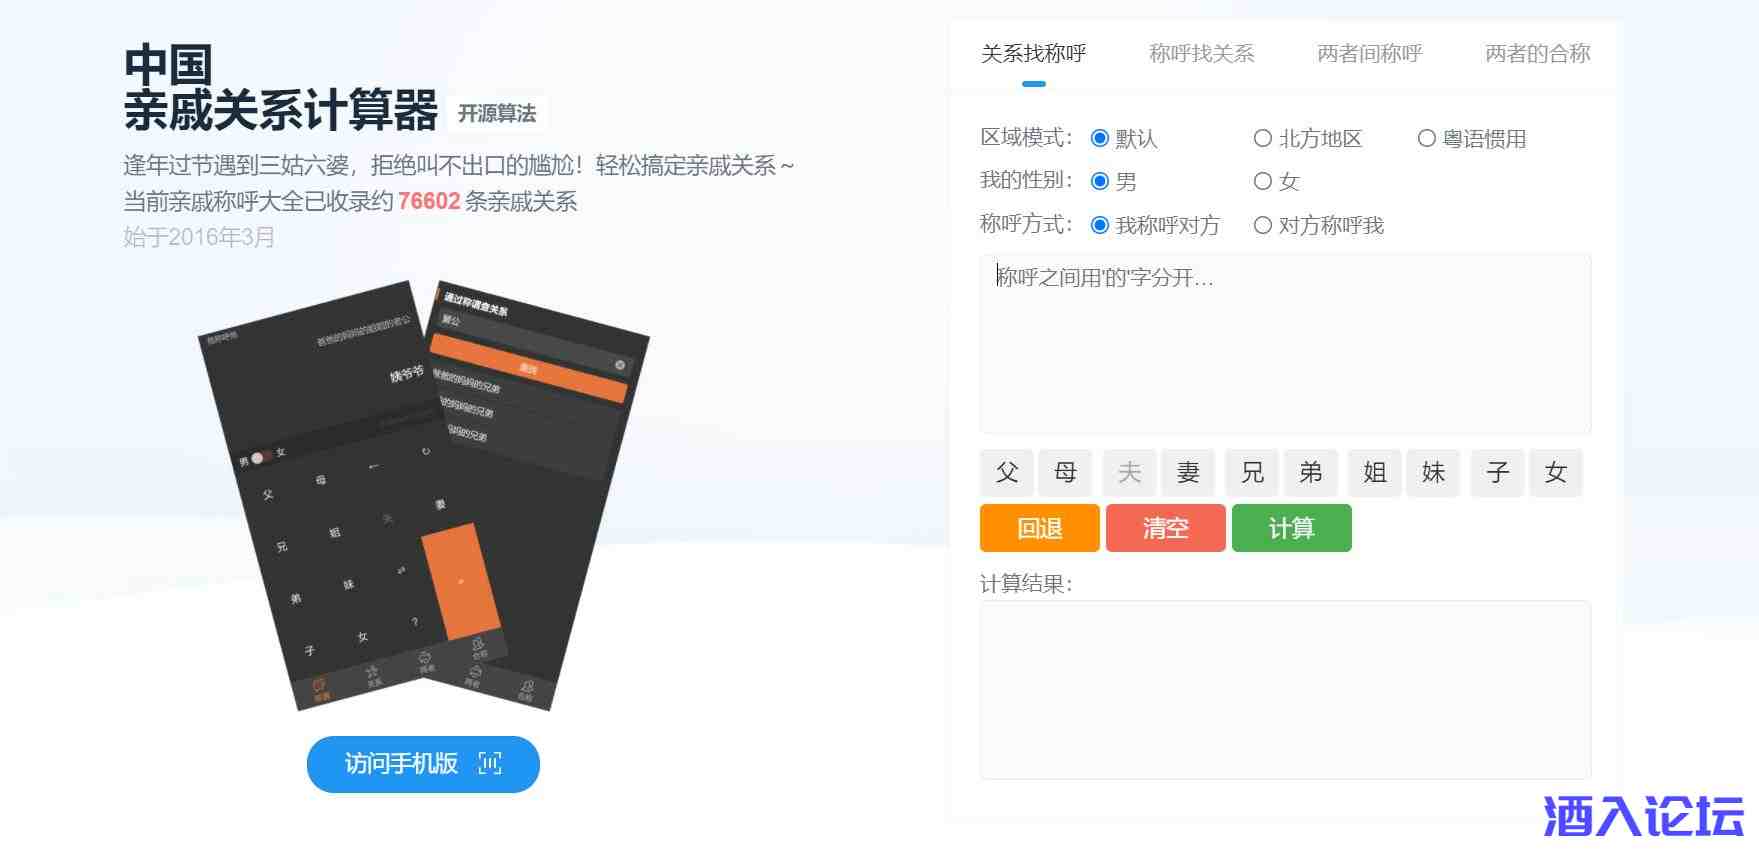Set my gender to 女
This screenshot has height=851, width=1759.
[1263, 182]
